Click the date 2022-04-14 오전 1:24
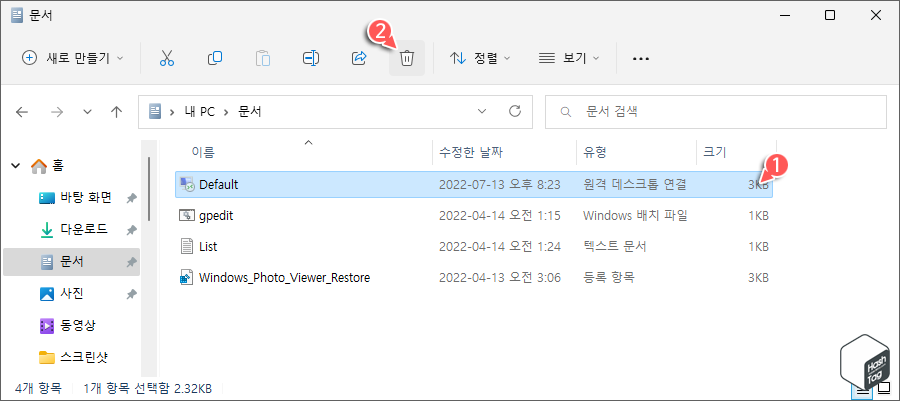The image size is (900, 401). 499,247
